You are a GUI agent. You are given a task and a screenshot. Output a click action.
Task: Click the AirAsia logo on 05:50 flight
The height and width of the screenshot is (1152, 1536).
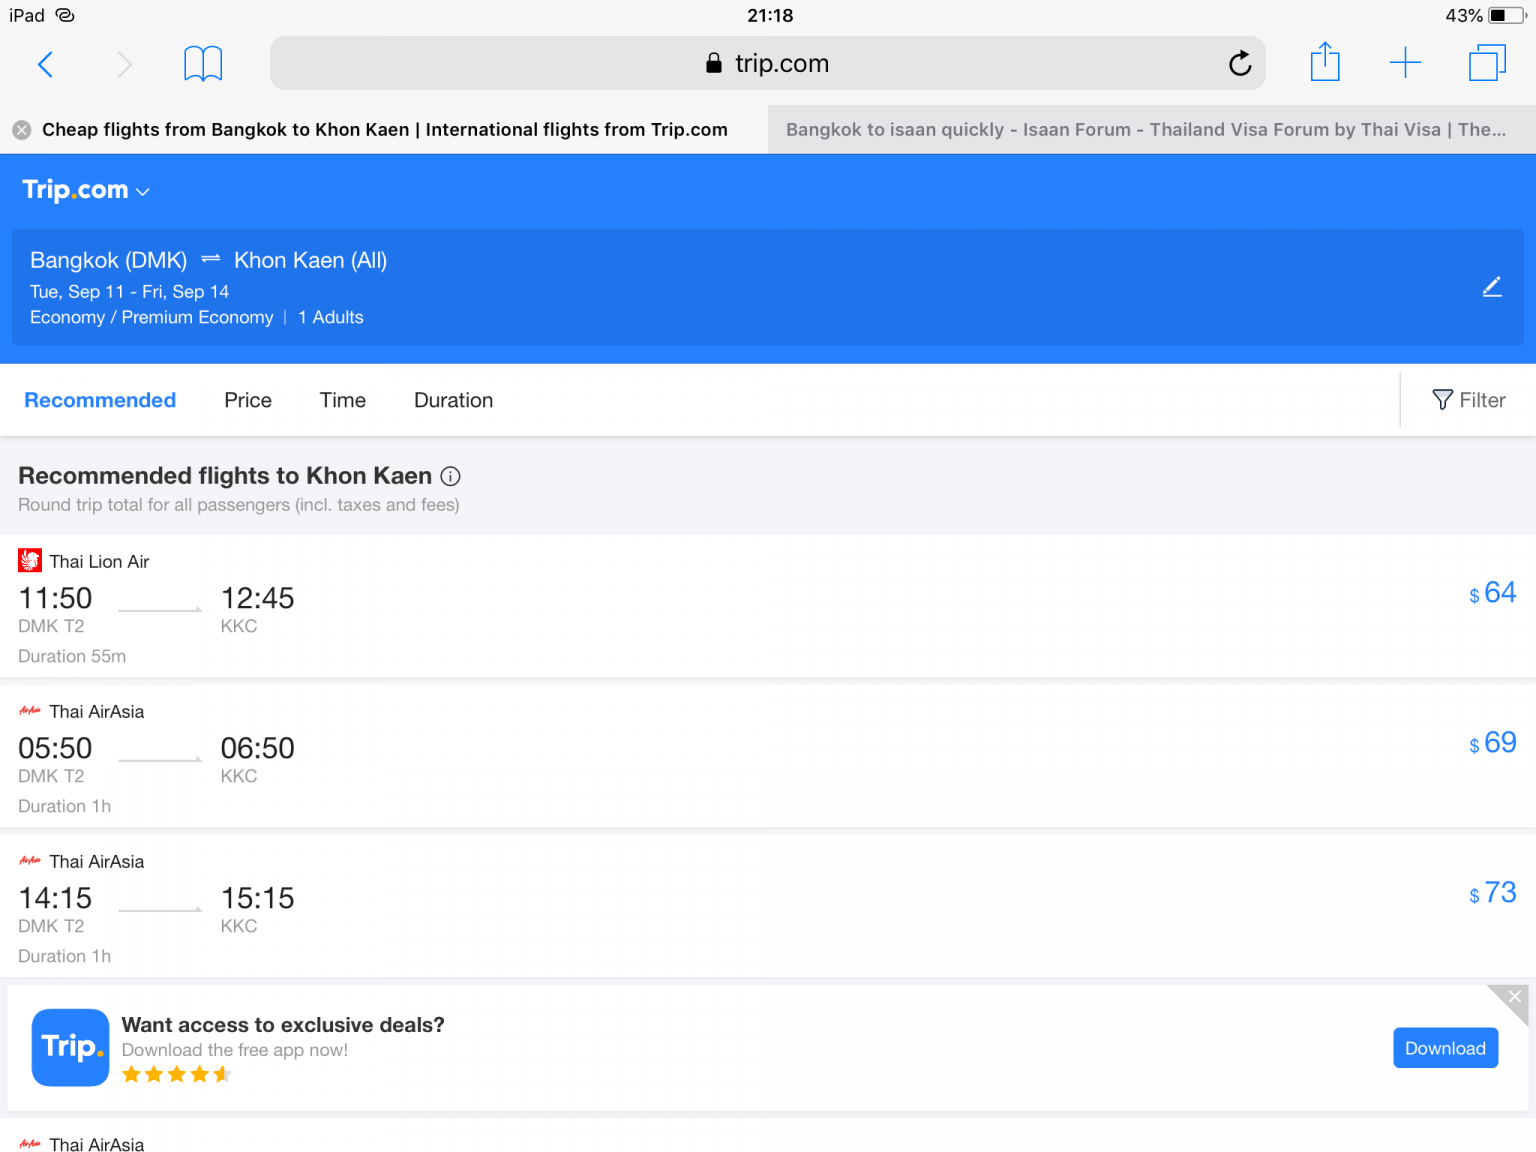click(30, 711)
